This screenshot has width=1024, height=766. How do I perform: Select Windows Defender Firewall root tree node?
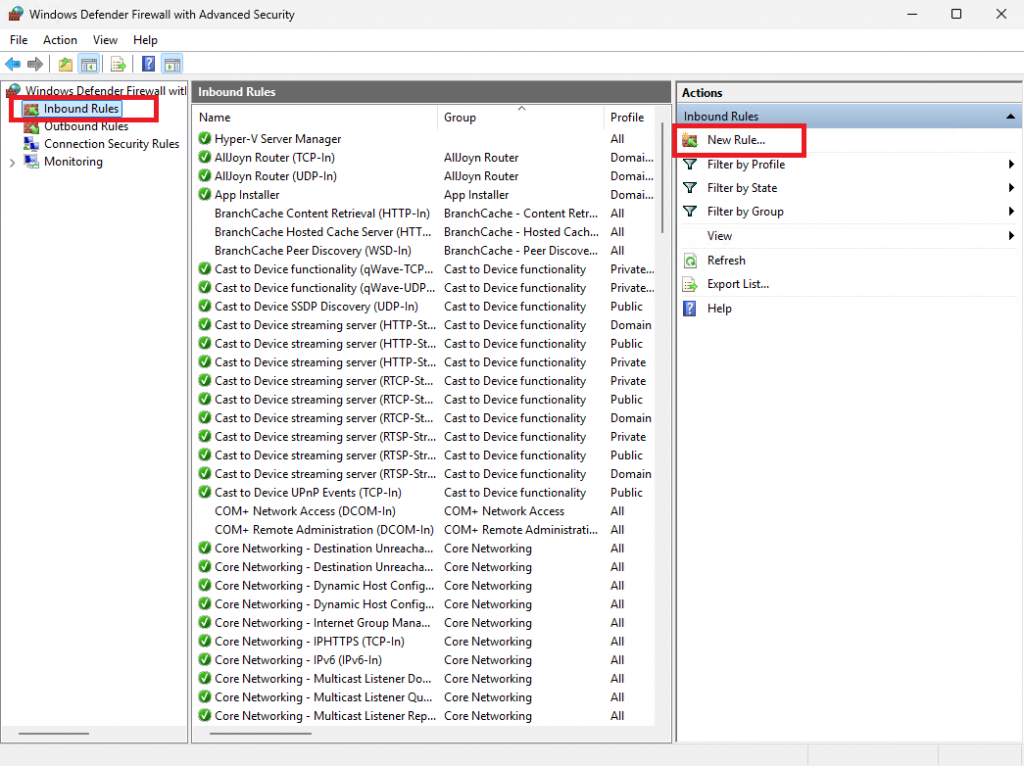point(105,90)
